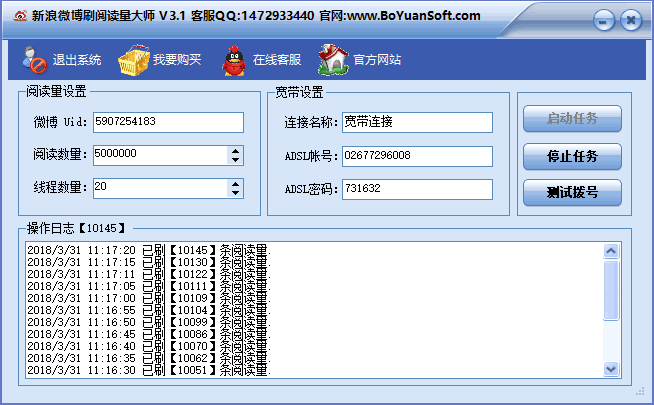Select log entry 11:17:11 已刷【10122】

click(x=149, y=274)
